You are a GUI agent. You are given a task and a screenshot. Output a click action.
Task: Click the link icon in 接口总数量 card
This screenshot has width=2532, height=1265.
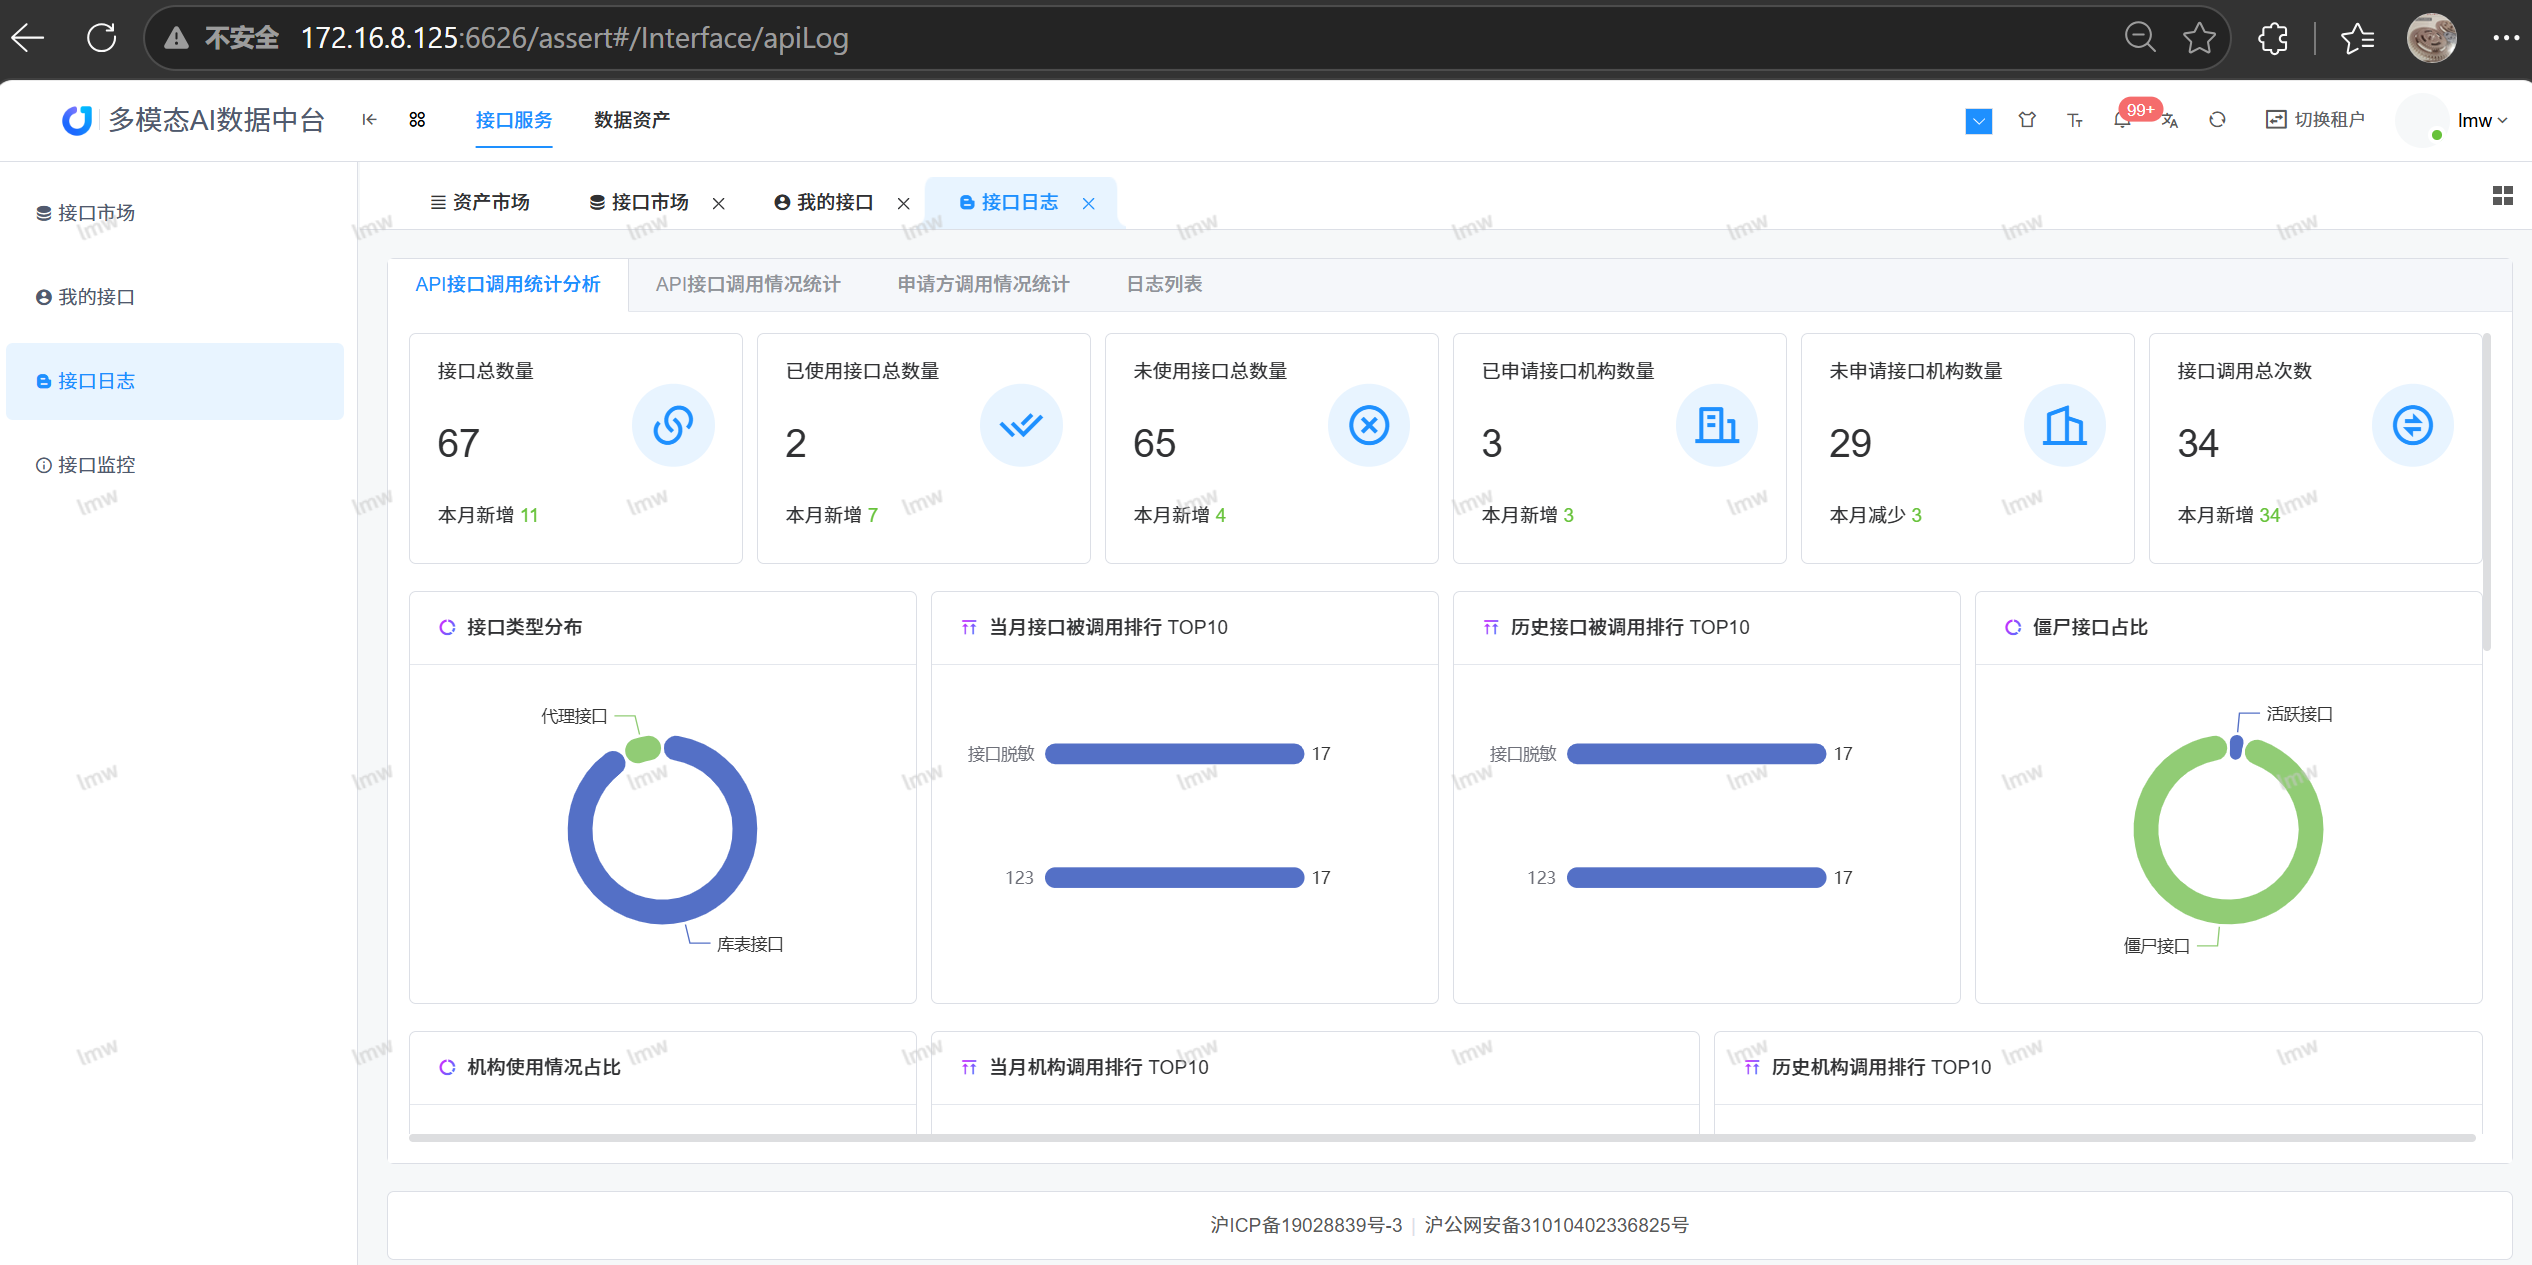(673, 425)
